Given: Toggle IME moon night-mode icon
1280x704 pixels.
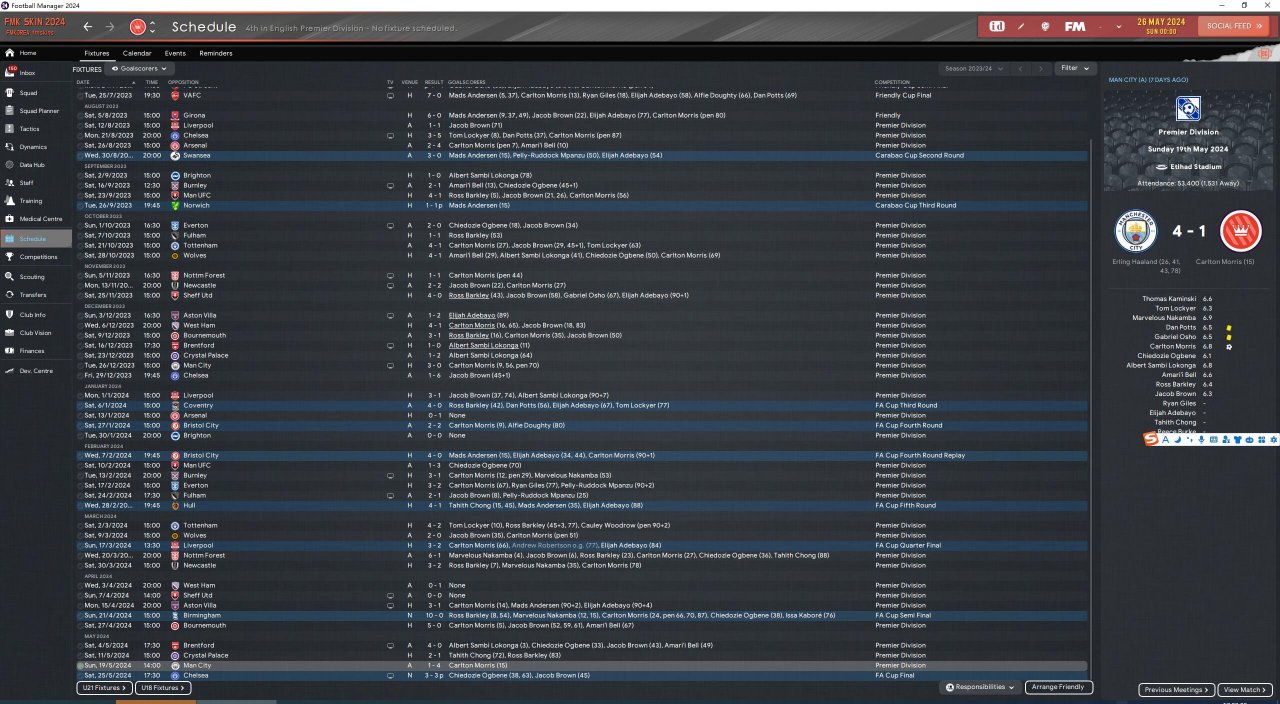Looking at the screenshot, I should coord(1177,440).
